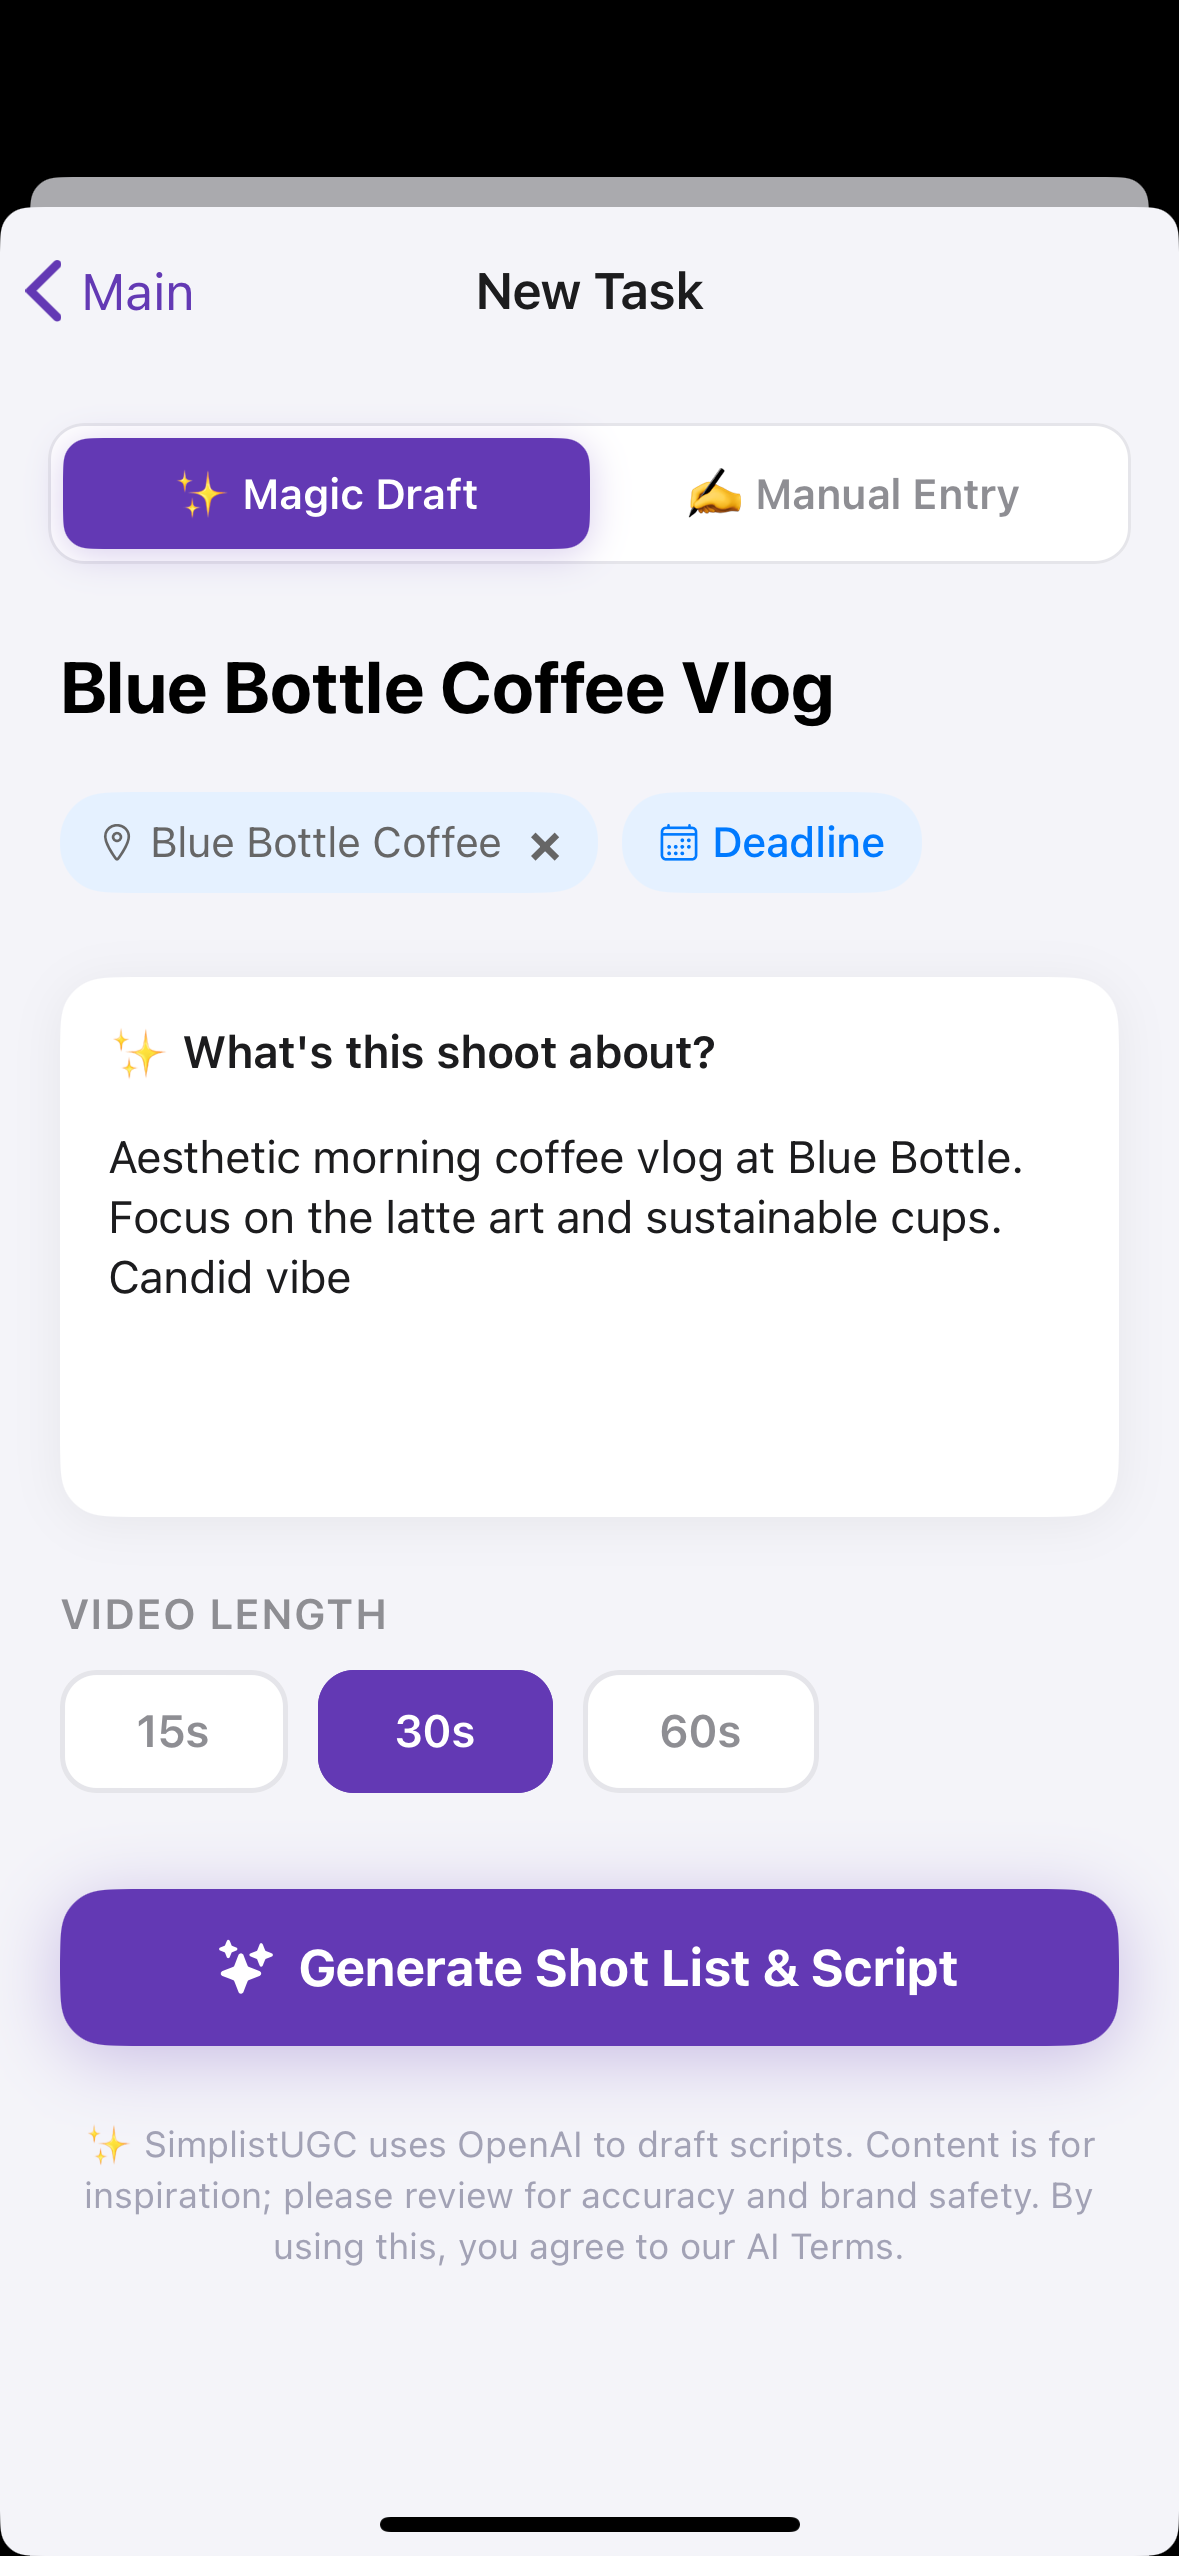Generate Shot List & Script
1179x2556 pixels.
(x=589, y=1967)
